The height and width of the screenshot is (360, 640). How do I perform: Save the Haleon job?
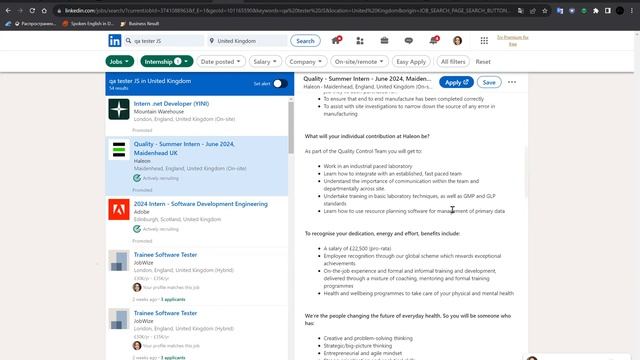[x=489, y=82]
